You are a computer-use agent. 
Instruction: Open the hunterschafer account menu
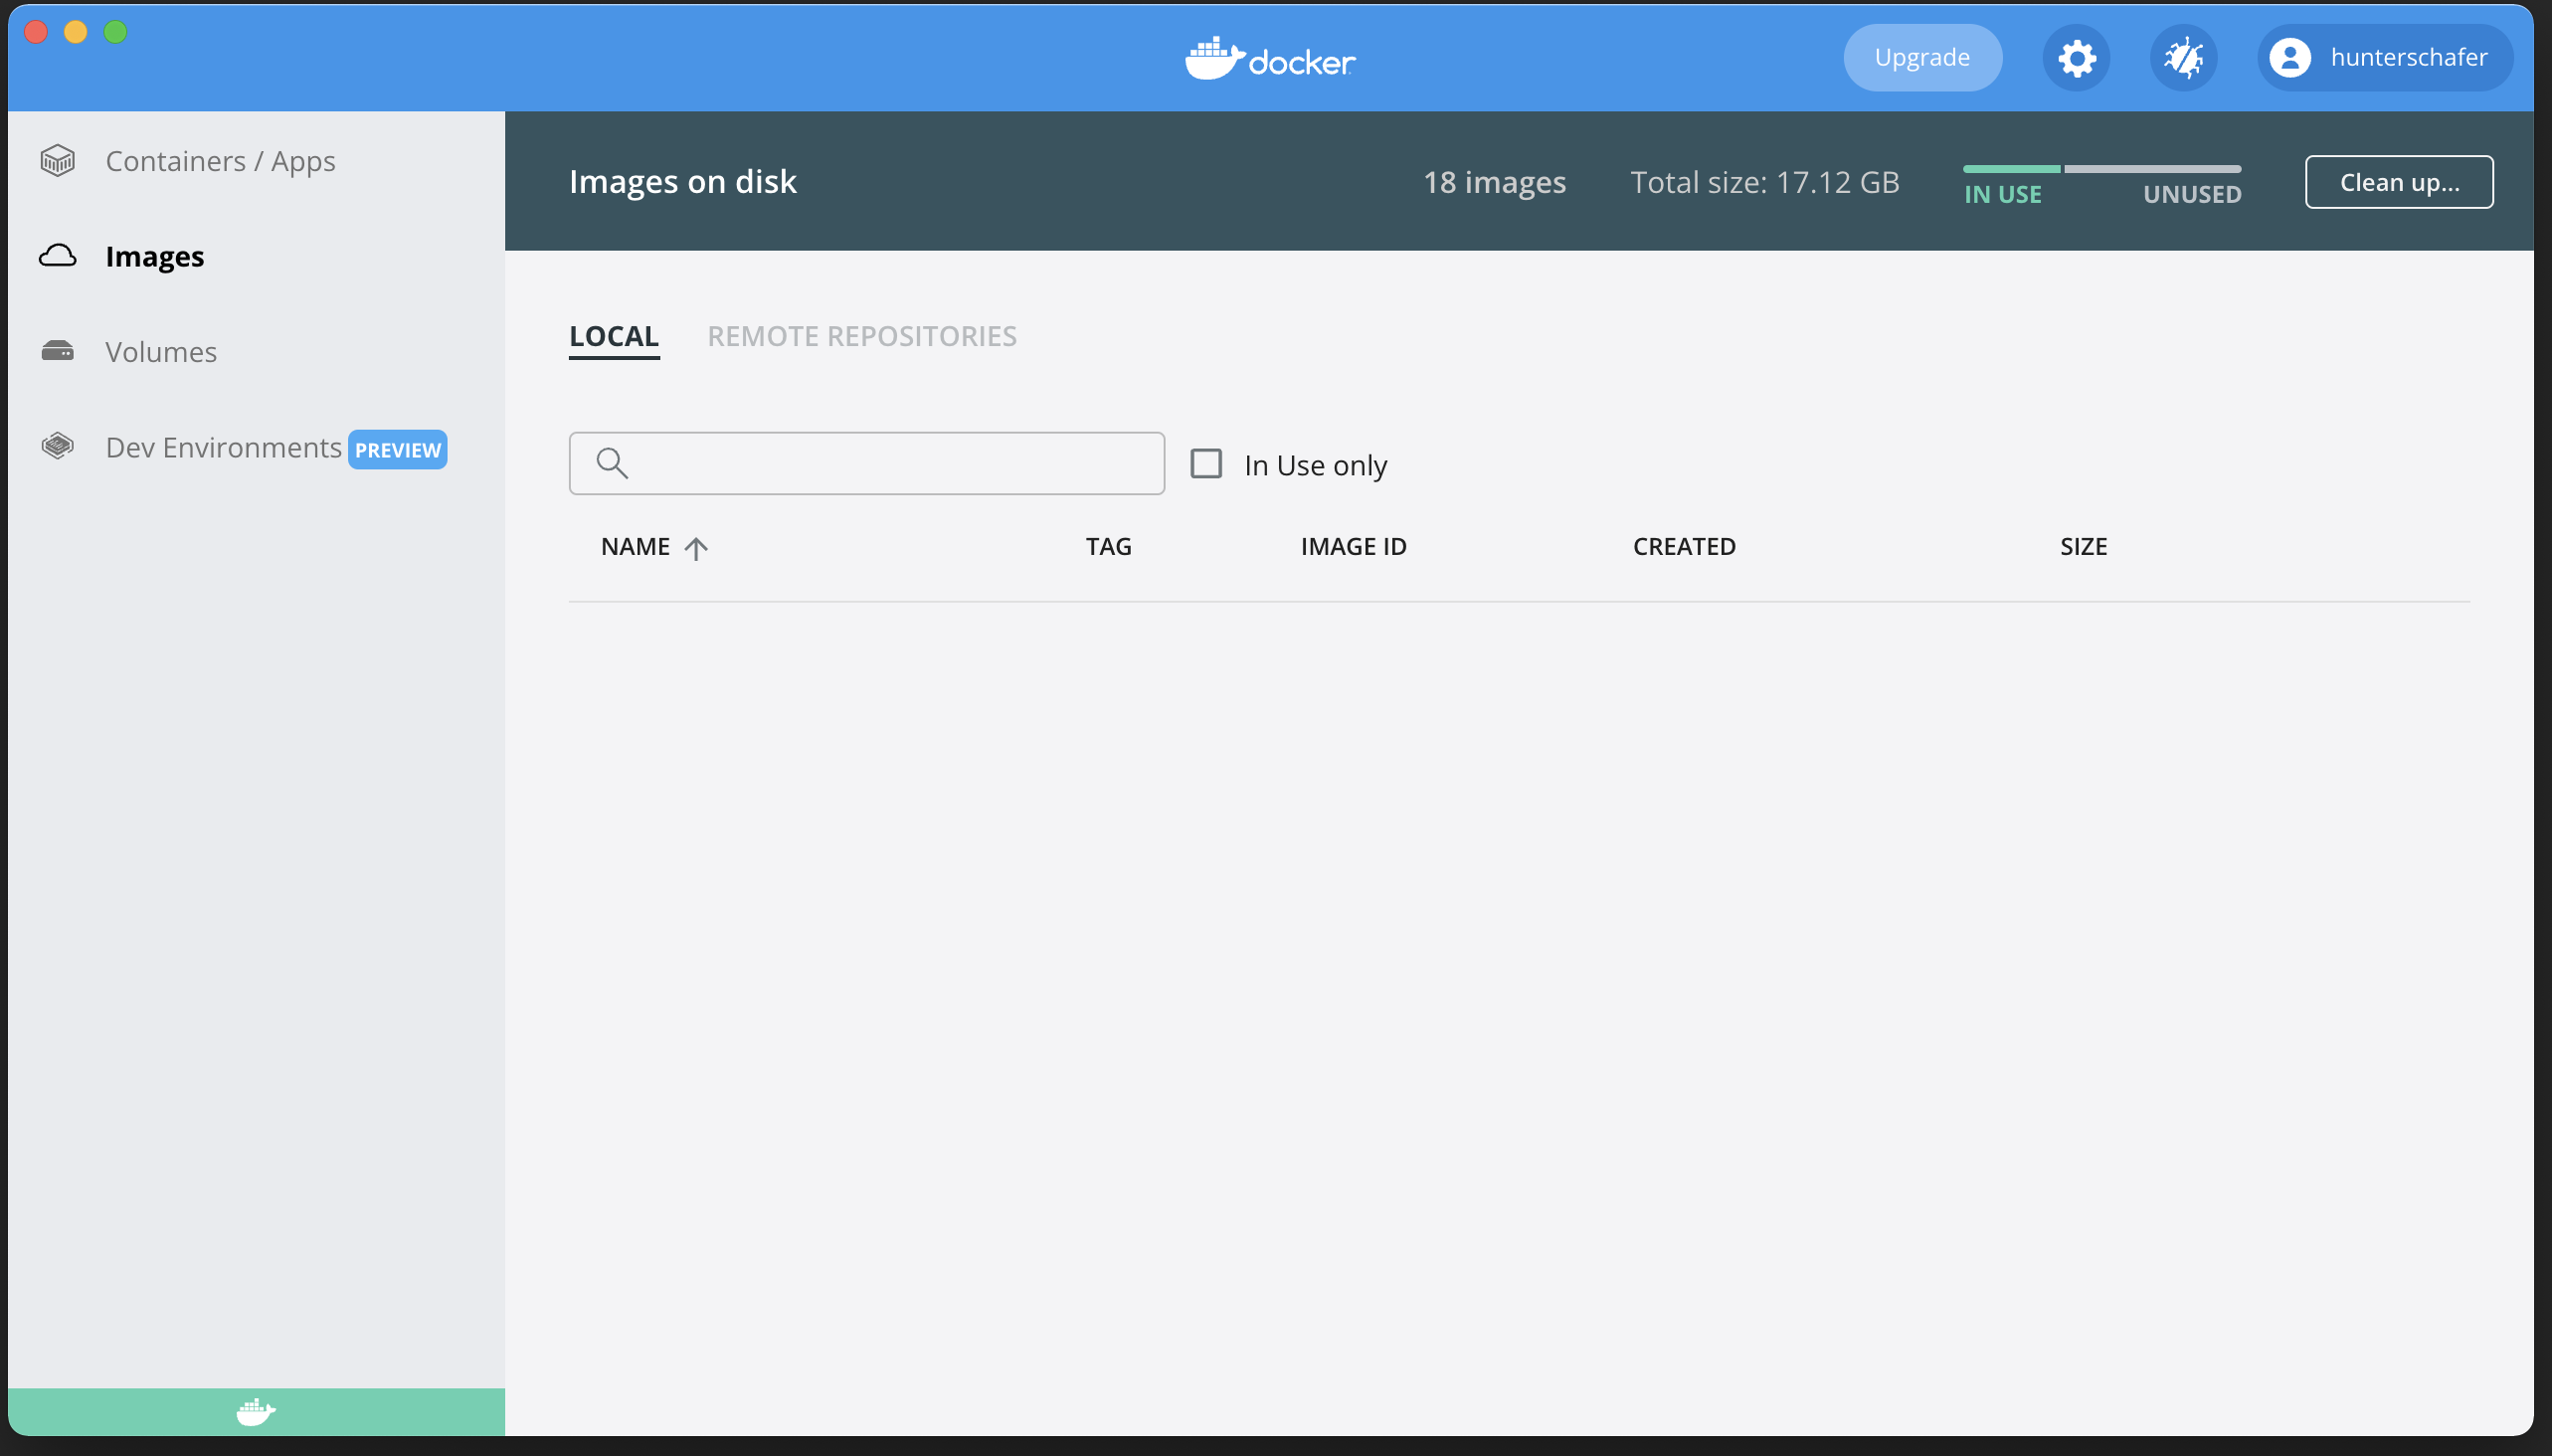[2384, 58]
